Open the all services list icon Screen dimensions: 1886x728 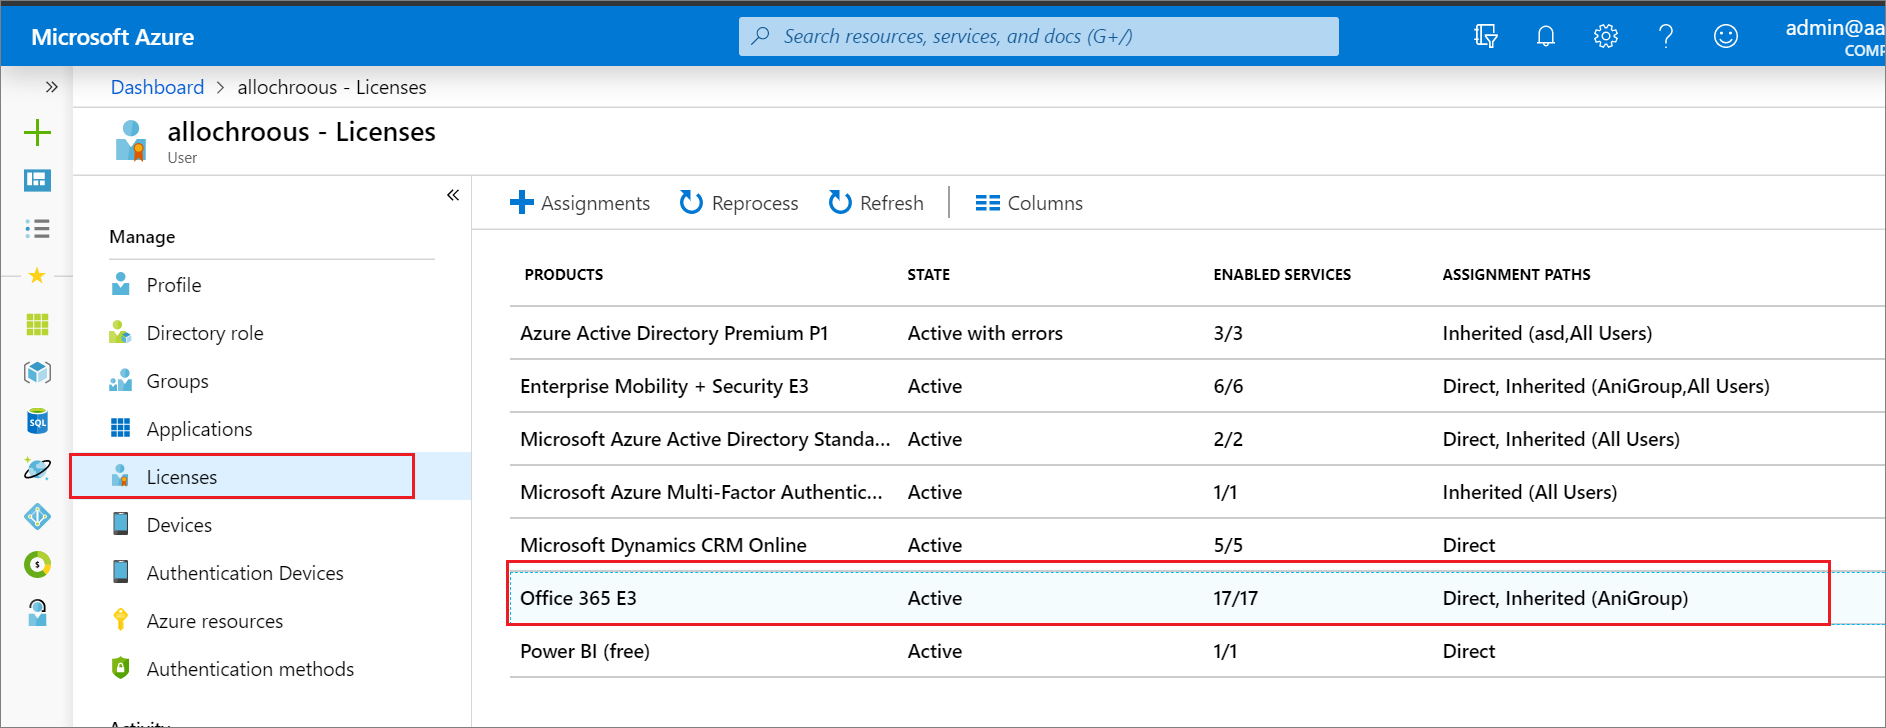coord(37,229)
